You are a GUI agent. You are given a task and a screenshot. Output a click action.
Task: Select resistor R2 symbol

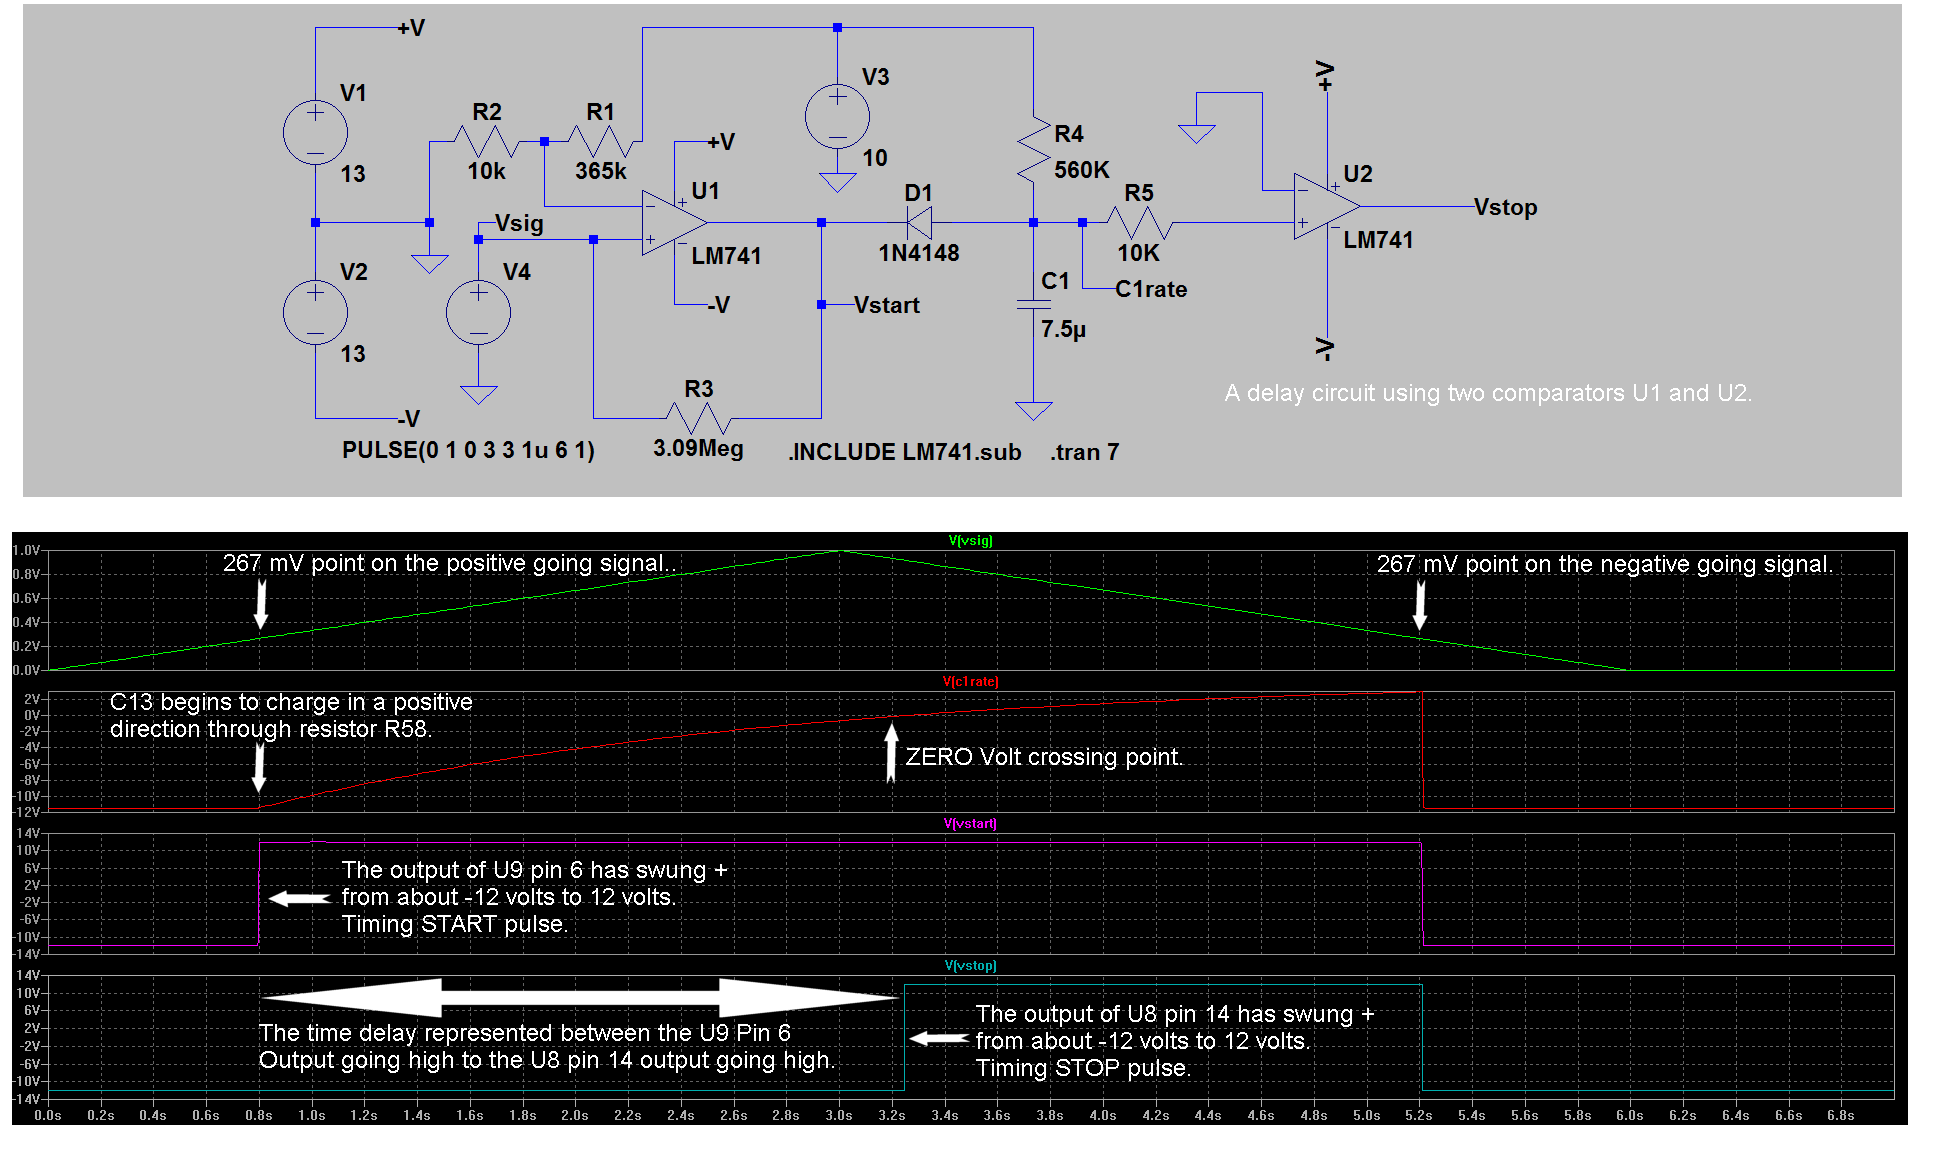pos(486,141)
